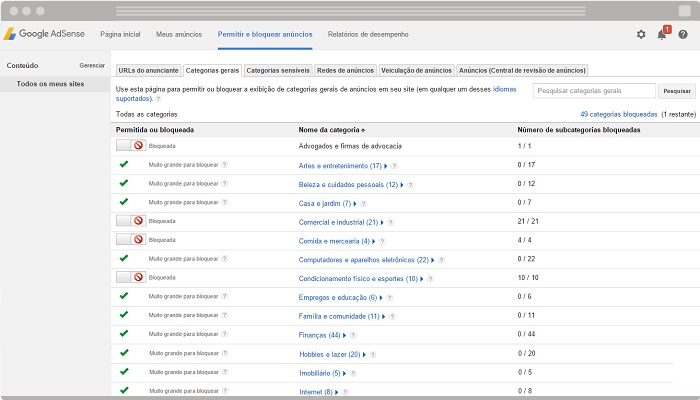Toggle block switch for Advogados e firmas de advocacia
Screen dimensions: 700x400
[131, 146]
